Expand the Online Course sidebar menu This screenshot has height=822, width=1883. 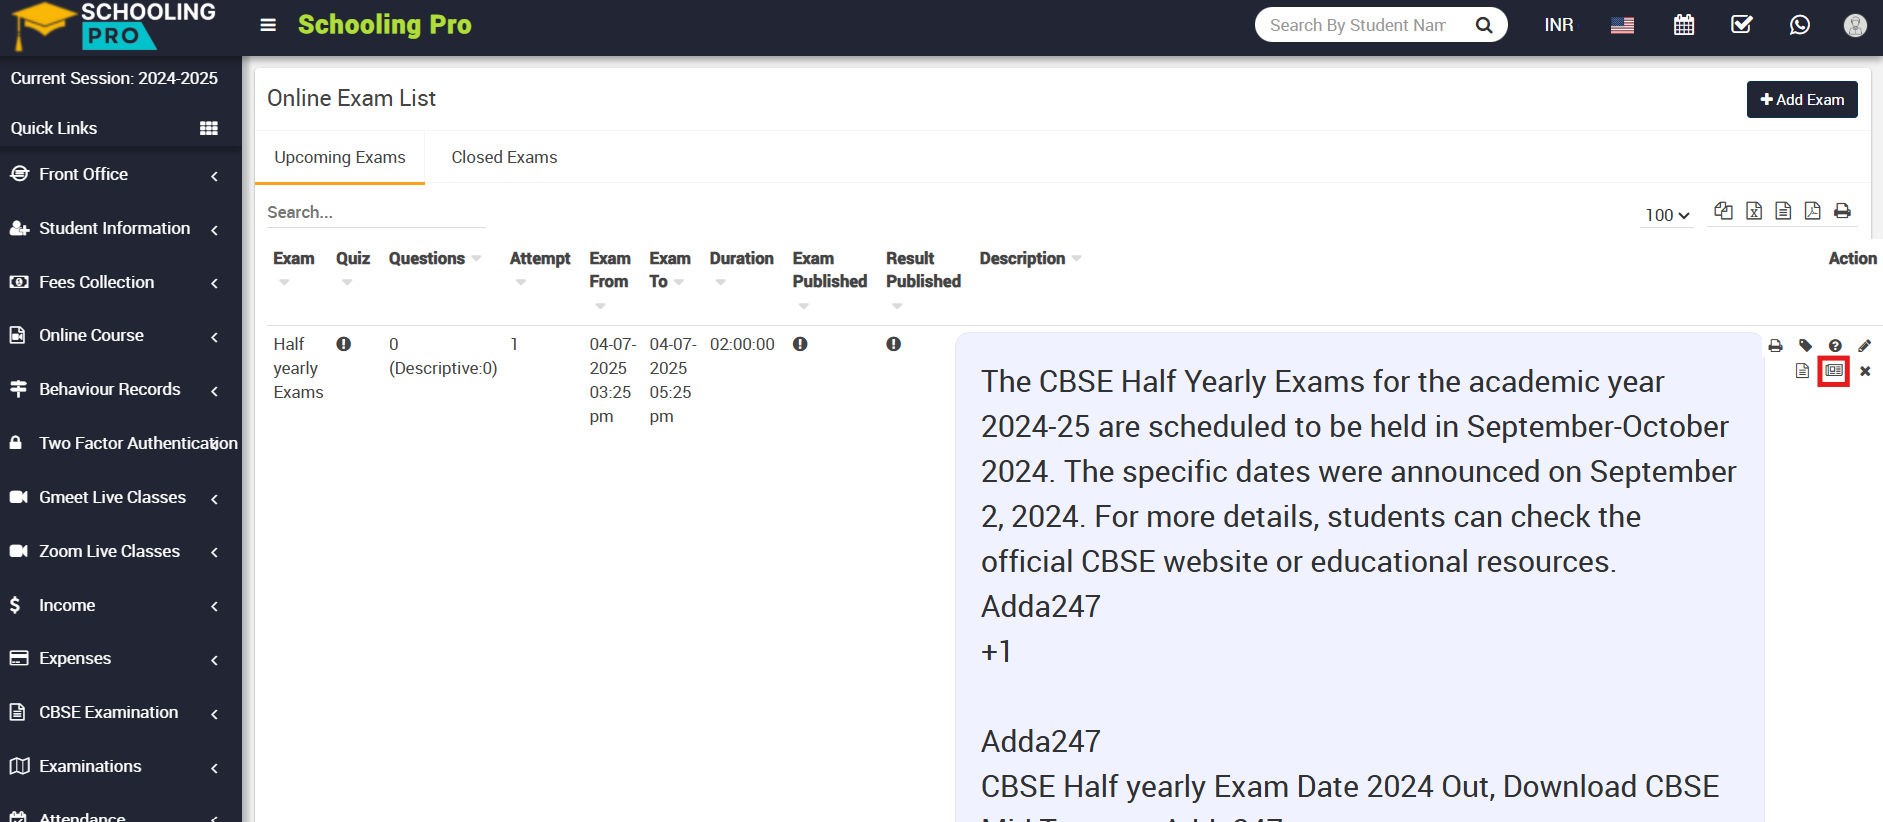120,336
